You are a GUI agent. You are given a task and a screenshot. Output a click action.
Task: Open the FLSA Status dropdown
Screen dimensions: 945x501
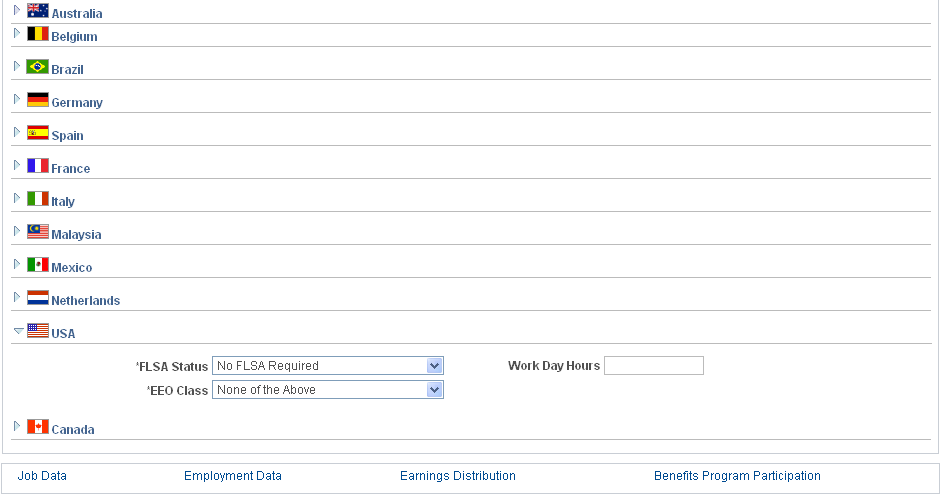pyautogui.click(x=328, y=366)
